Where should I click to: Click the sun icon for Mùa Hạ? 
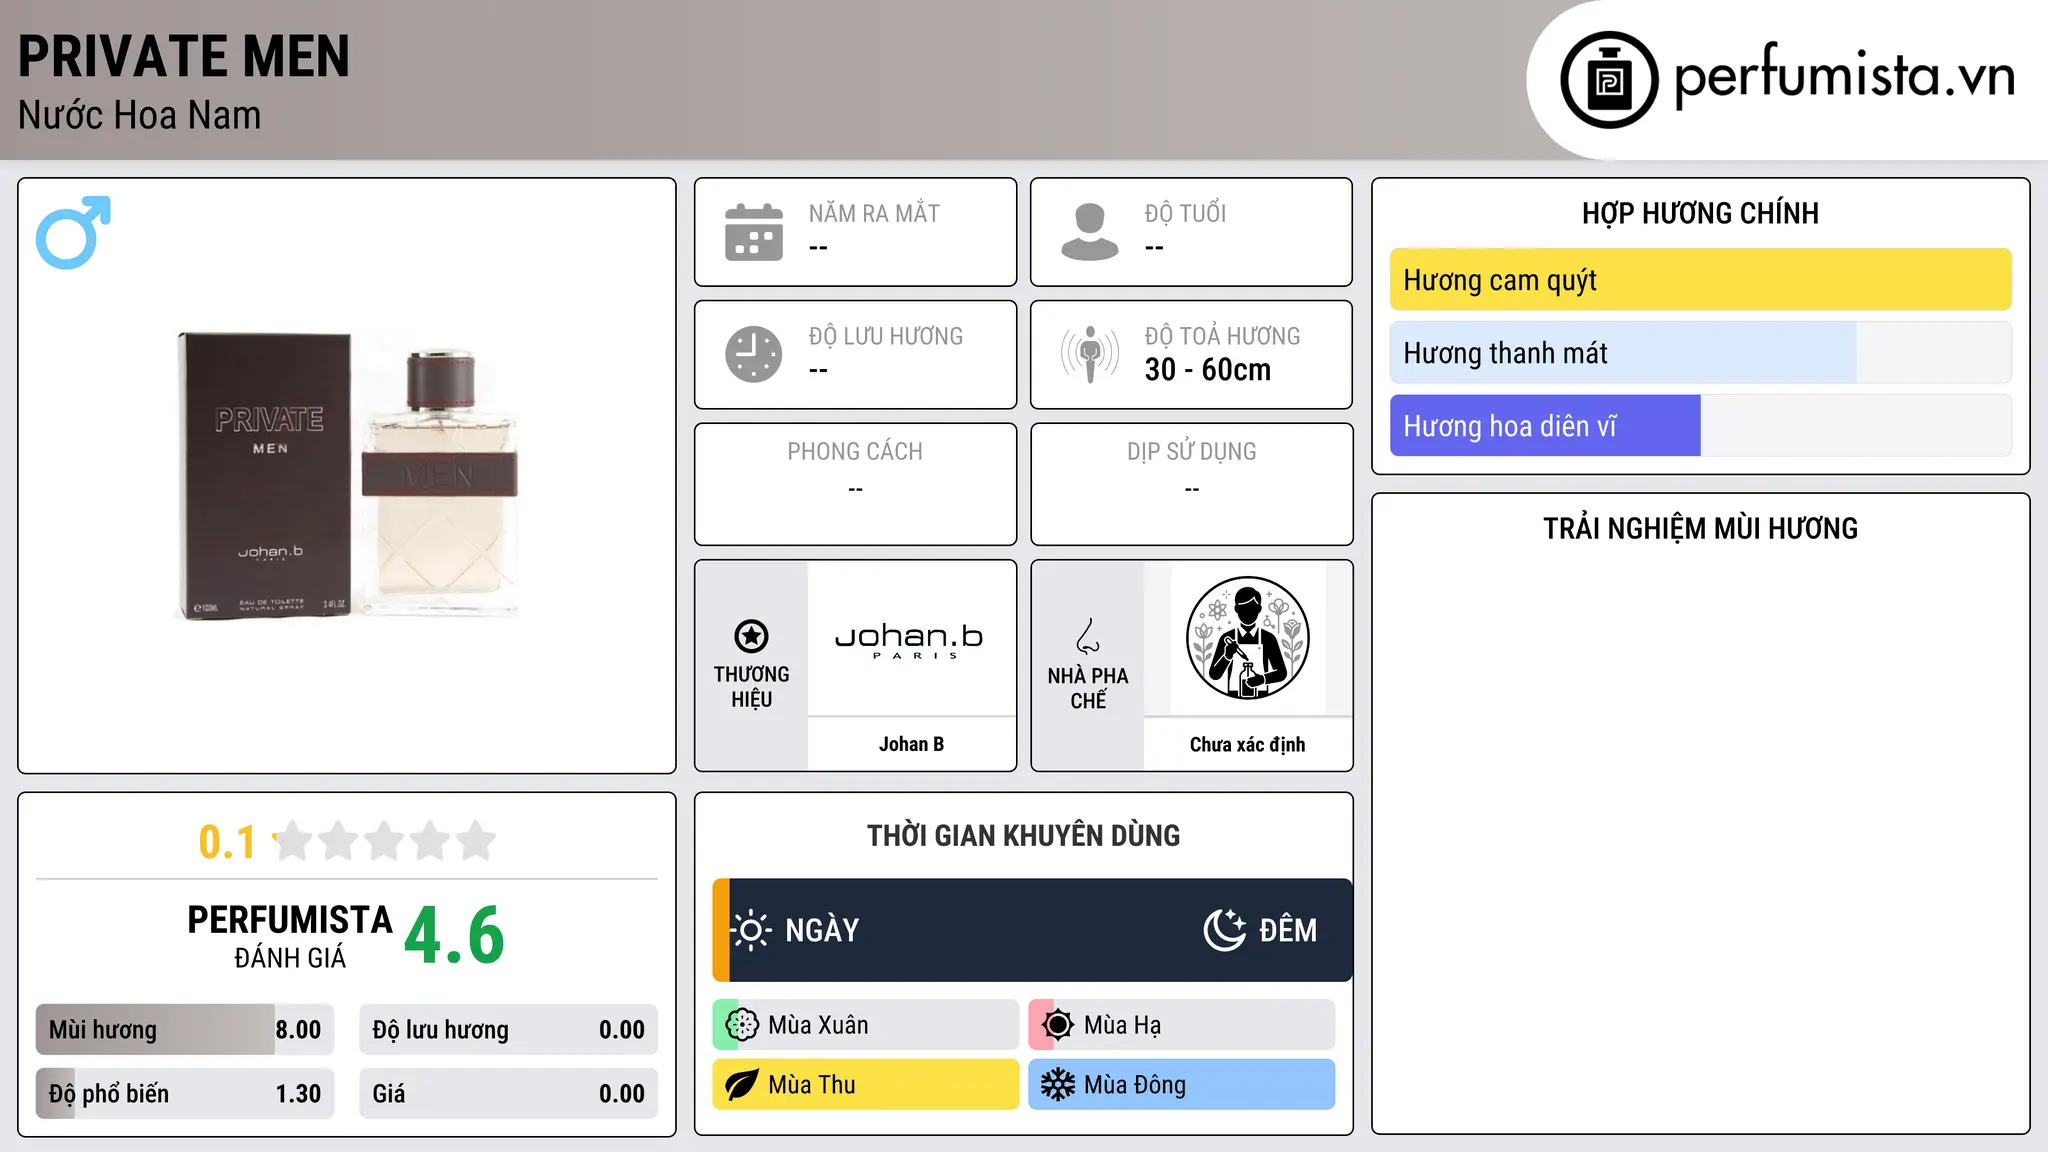tap(1058, 1025)
